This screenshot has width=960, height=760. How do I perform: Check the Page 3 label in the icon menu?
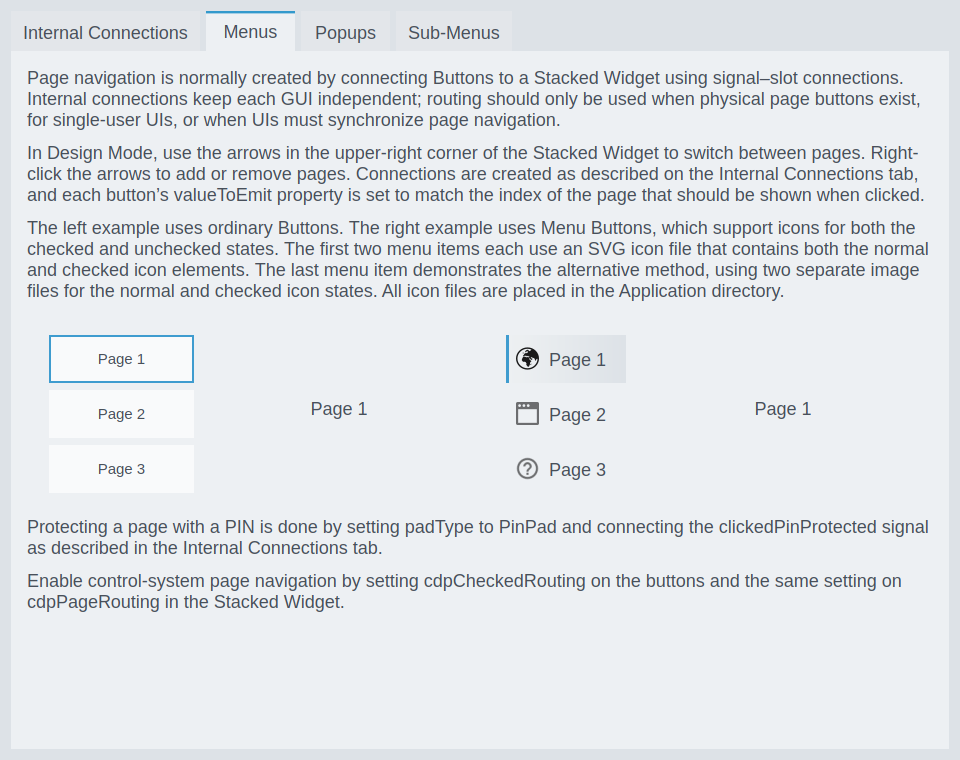[577, 470]
